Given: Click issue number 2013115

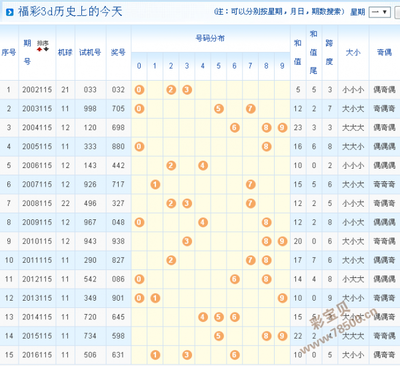Looking at the screenshot, I should 37,298.
